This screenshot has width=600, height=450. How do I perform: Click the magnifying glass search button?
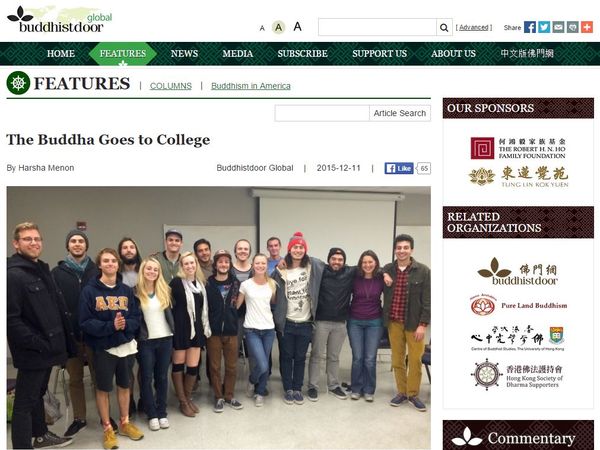coord(444,28)
